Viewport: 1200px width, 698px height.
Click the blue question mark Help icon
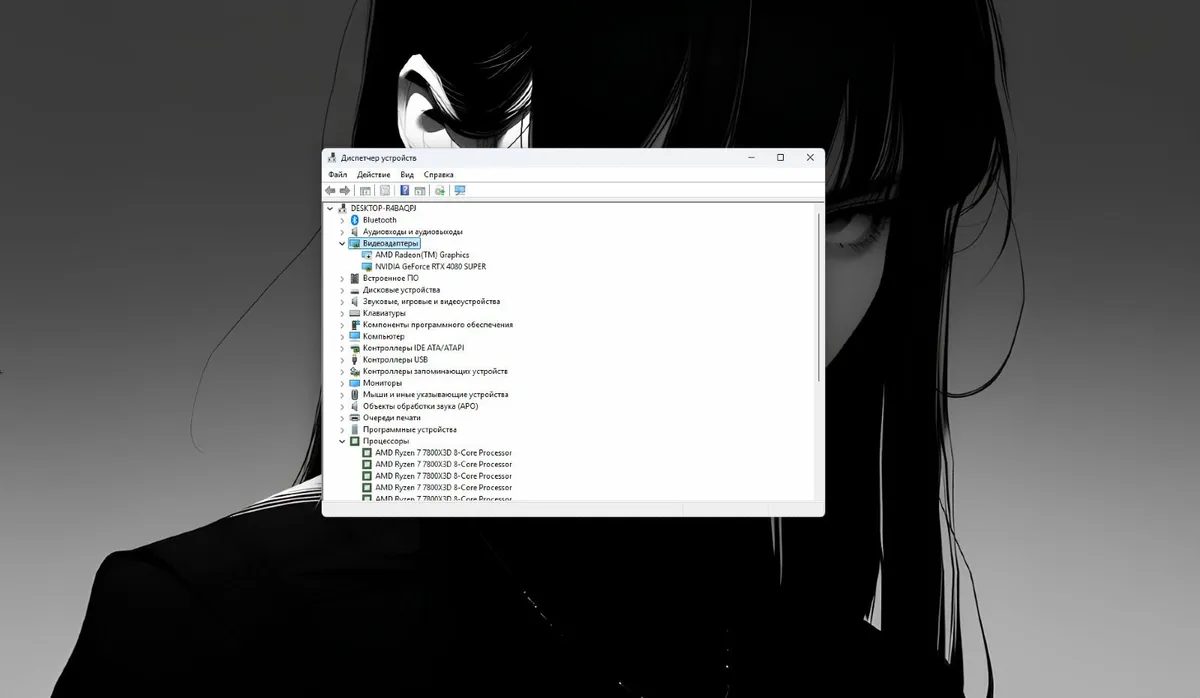(x=405, y=190)
